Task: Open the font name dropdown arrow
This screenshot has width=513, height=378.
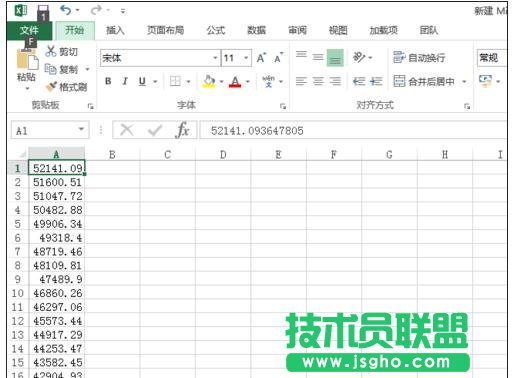Action: pos(215,58)
